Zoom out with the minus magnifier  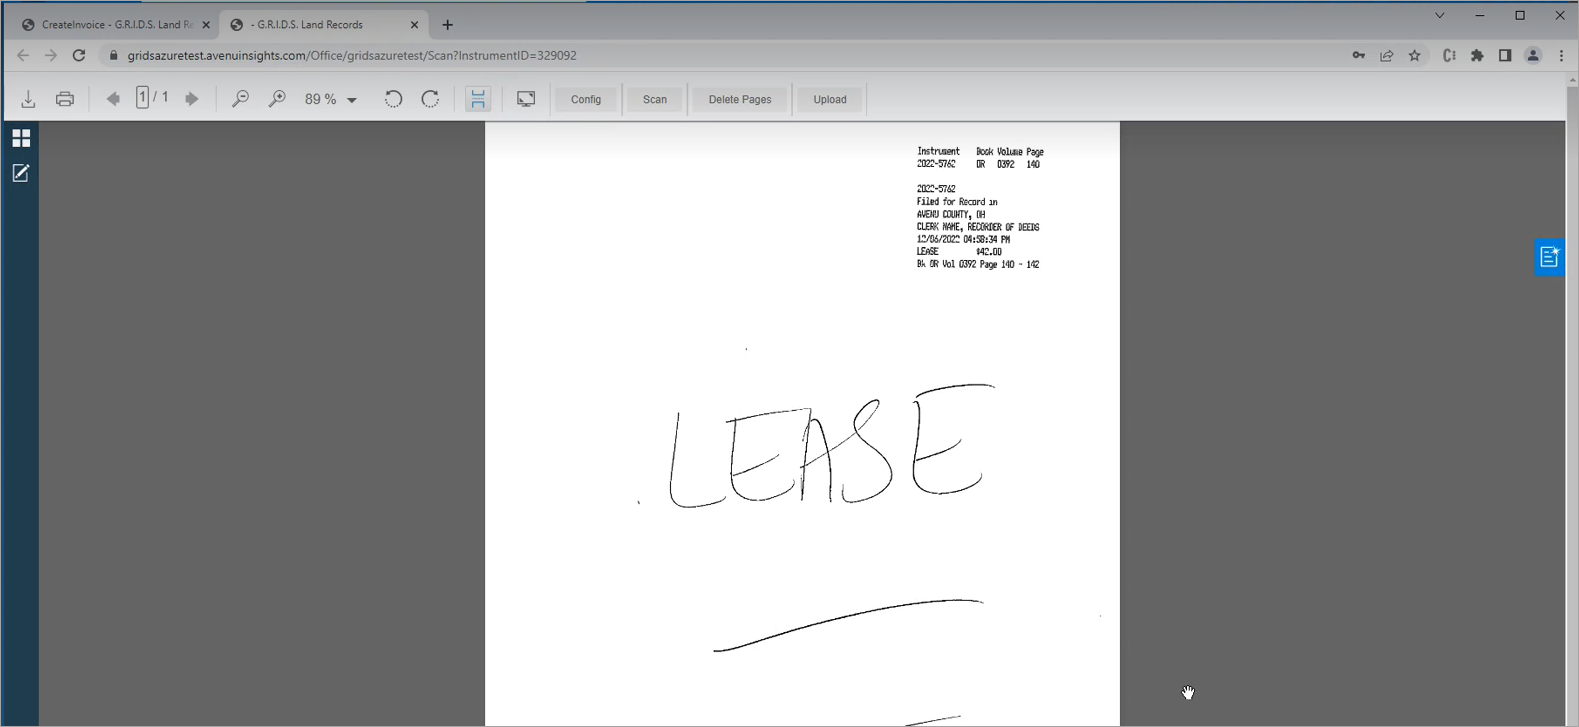click(x=240, y=99)
